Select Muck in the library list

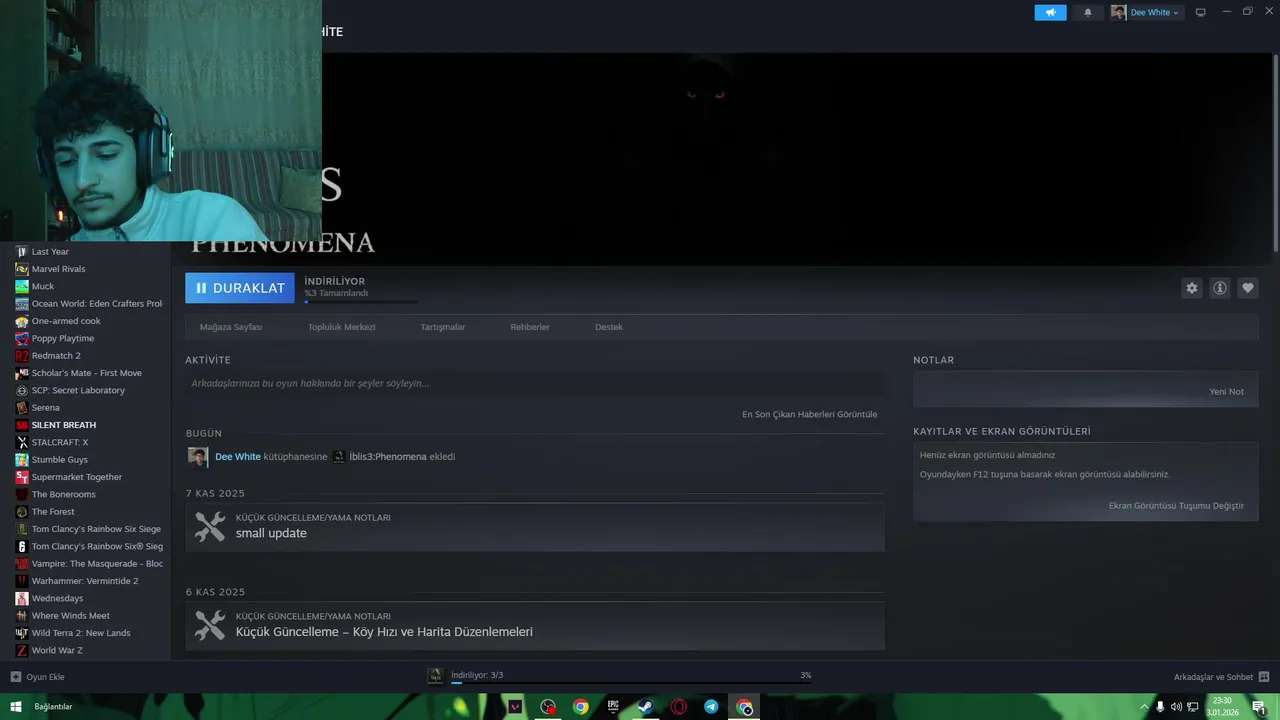43,286
